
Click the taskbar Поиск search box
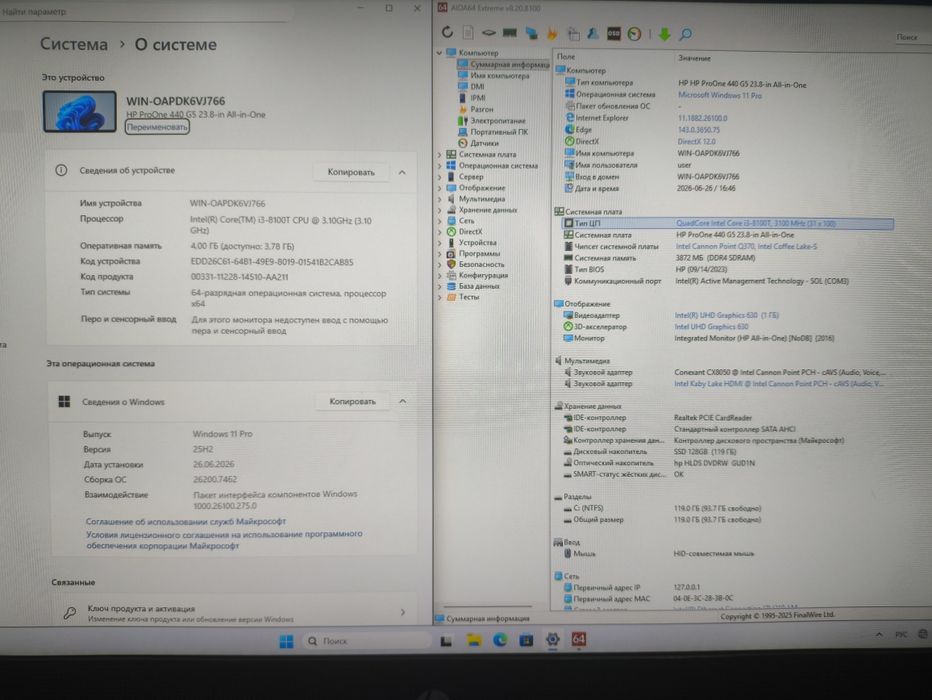[x=367, y=641]
